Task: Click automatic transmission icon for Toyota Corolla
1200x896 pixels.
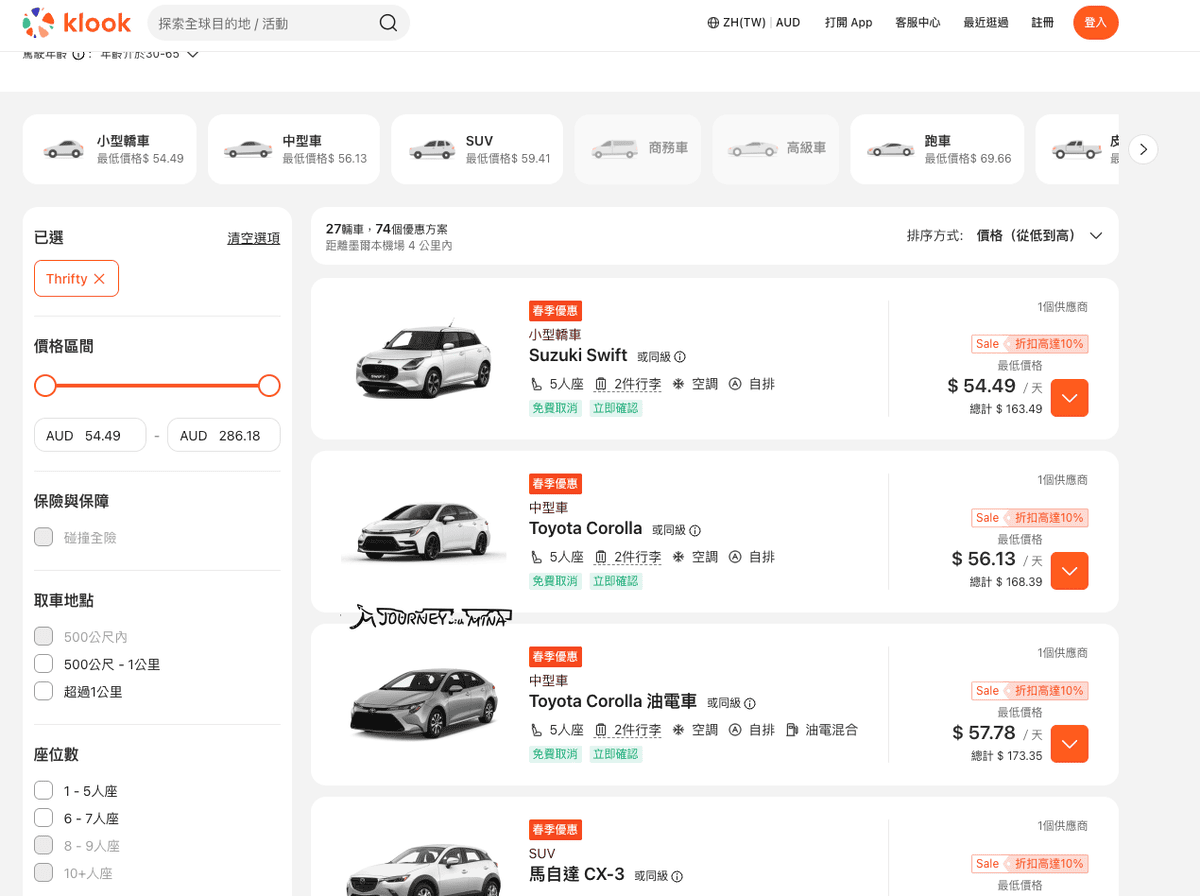Action: tap(735, 557)
